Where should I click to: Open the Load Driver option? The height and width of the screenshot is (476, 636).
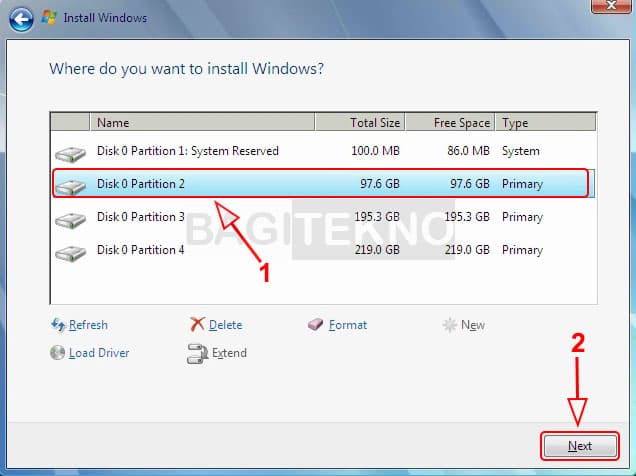[x=99, y=353]
